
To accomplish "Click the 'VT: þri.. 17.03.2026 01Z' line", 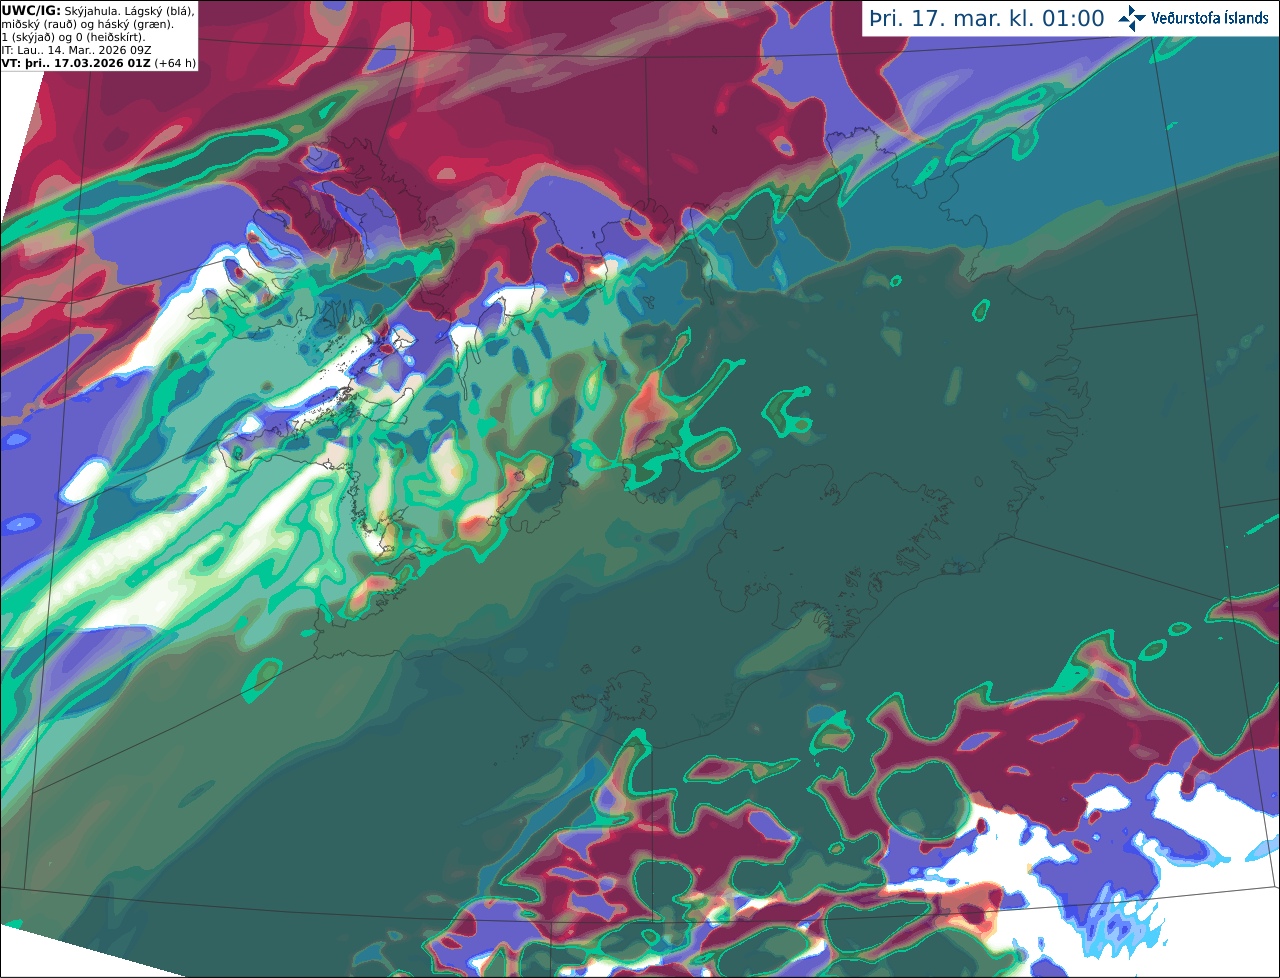I will point(76,63).
